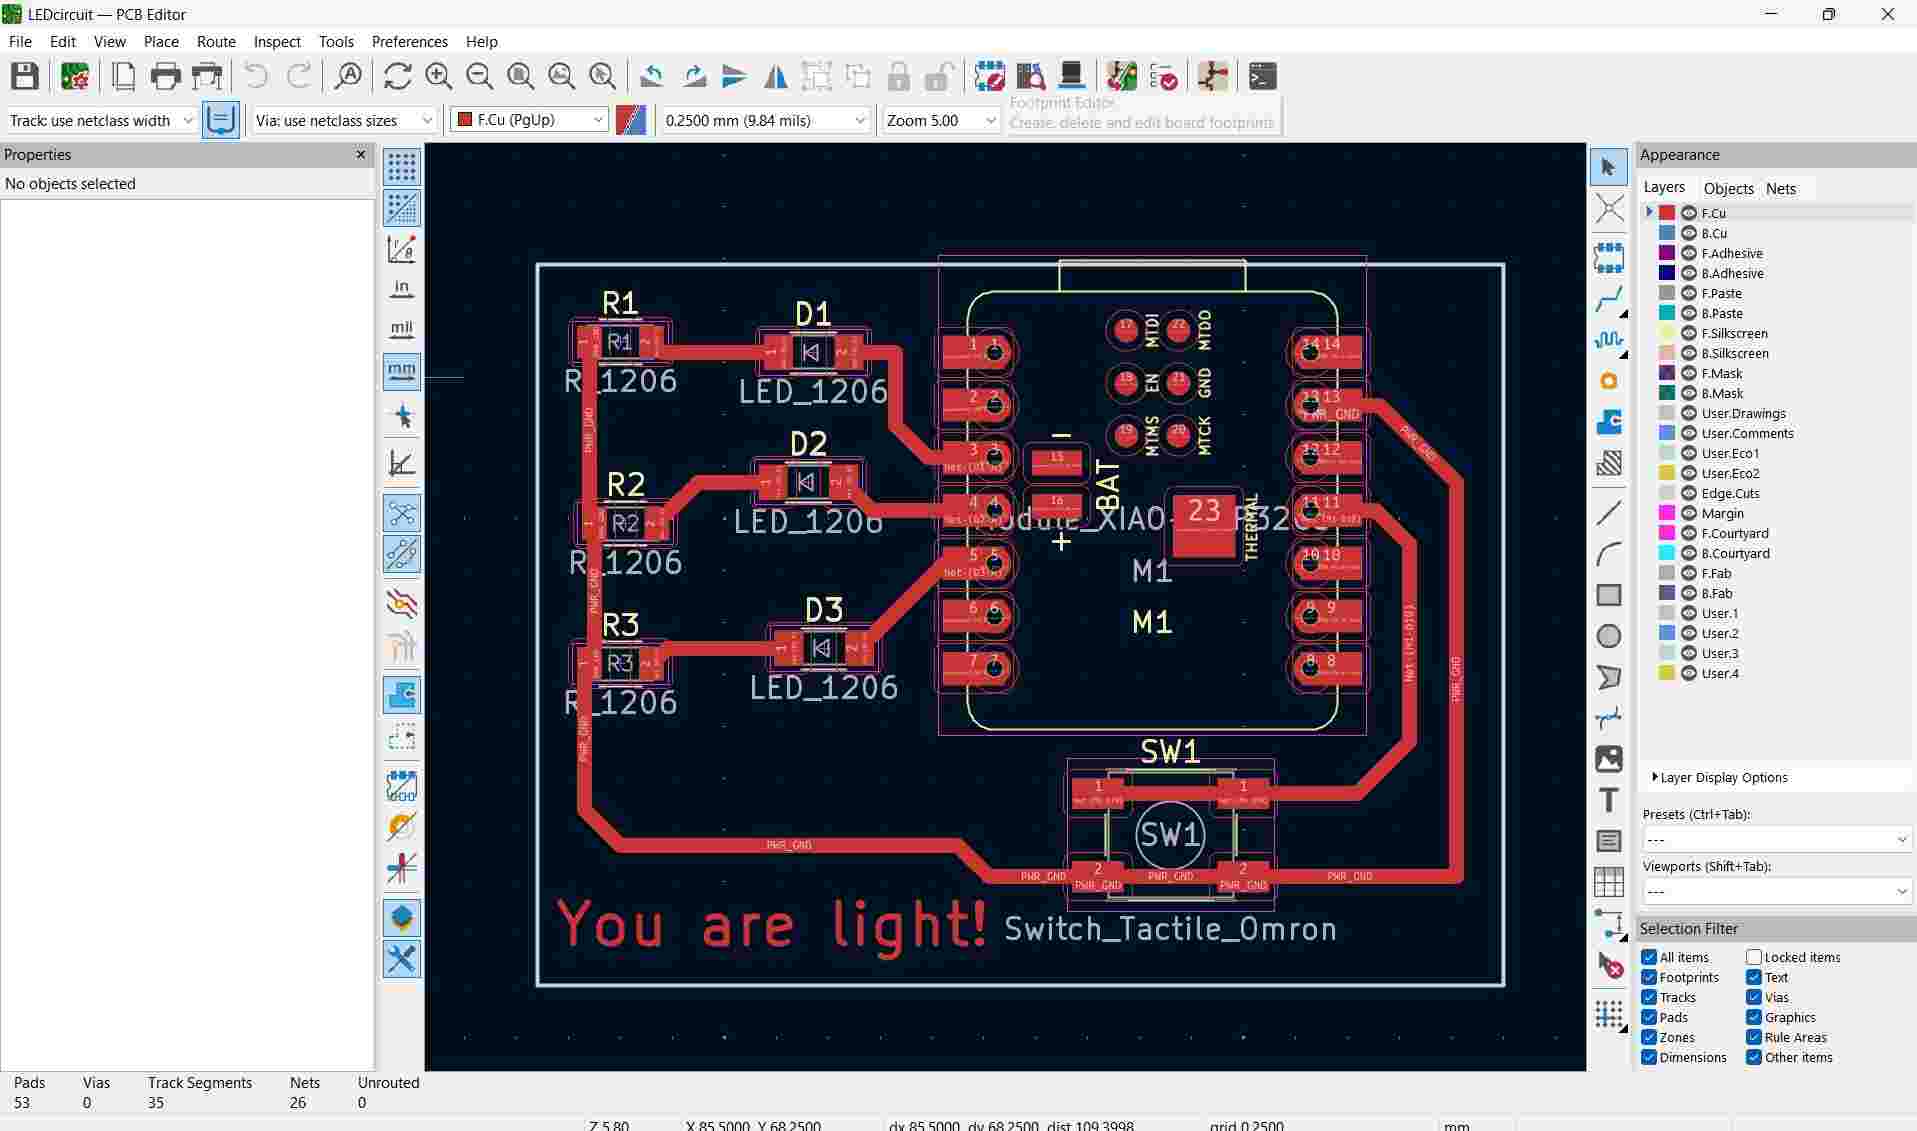Open the Via sizes dropdown
The width and height of the screenshot is (1917, 1131).
tap(428, 120)
